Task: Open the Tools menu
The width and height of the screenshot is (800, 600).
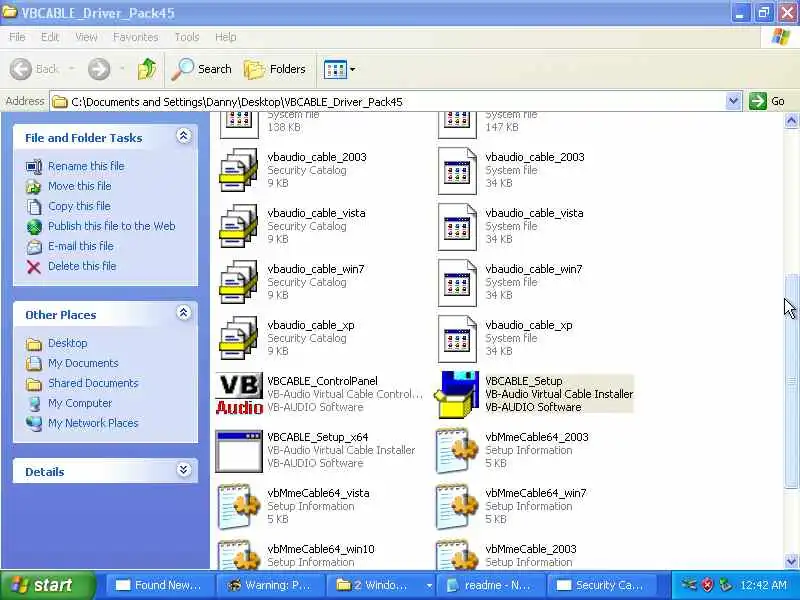Action: tap(187, 37)
